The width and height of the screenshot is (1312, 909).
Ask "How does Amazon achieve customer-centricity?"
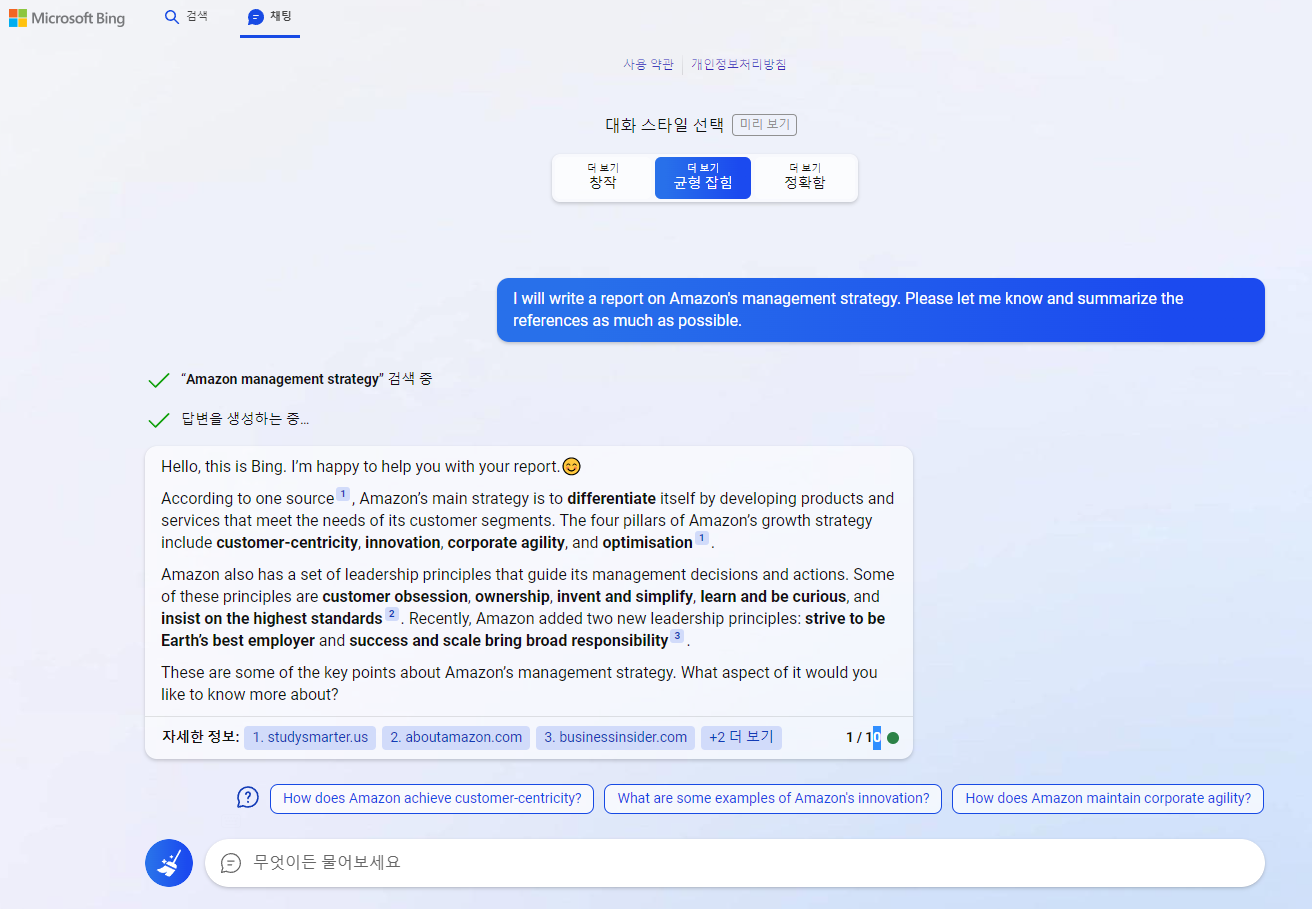coord(432,799)
